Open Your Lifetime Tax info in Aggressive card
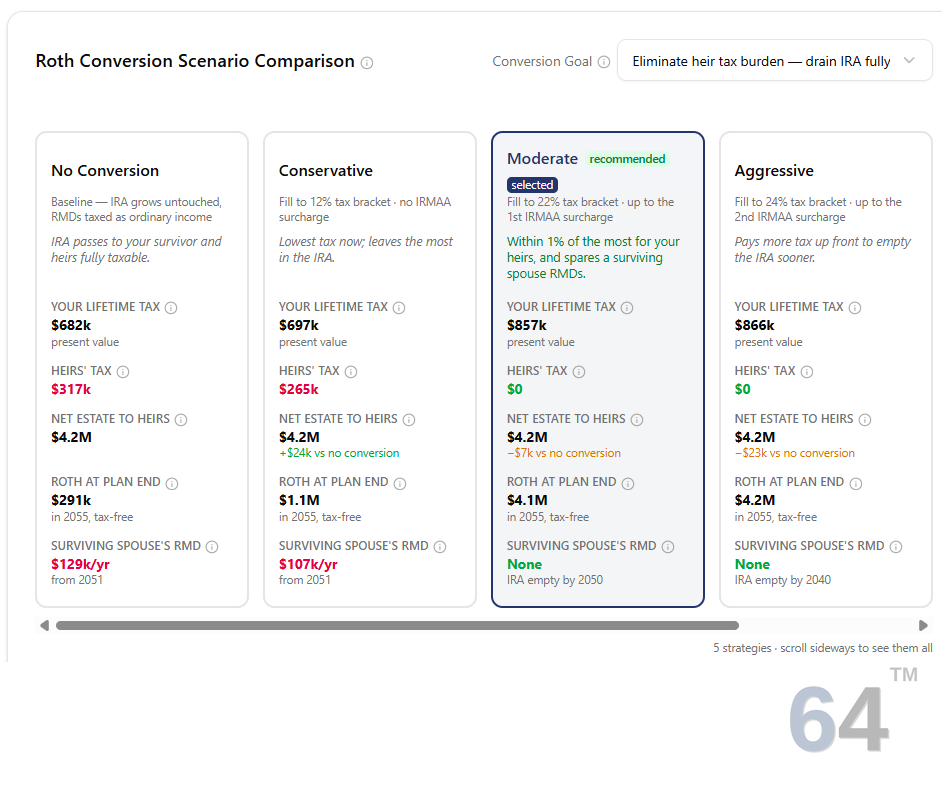The image size is (942, 789). [855, 308]
